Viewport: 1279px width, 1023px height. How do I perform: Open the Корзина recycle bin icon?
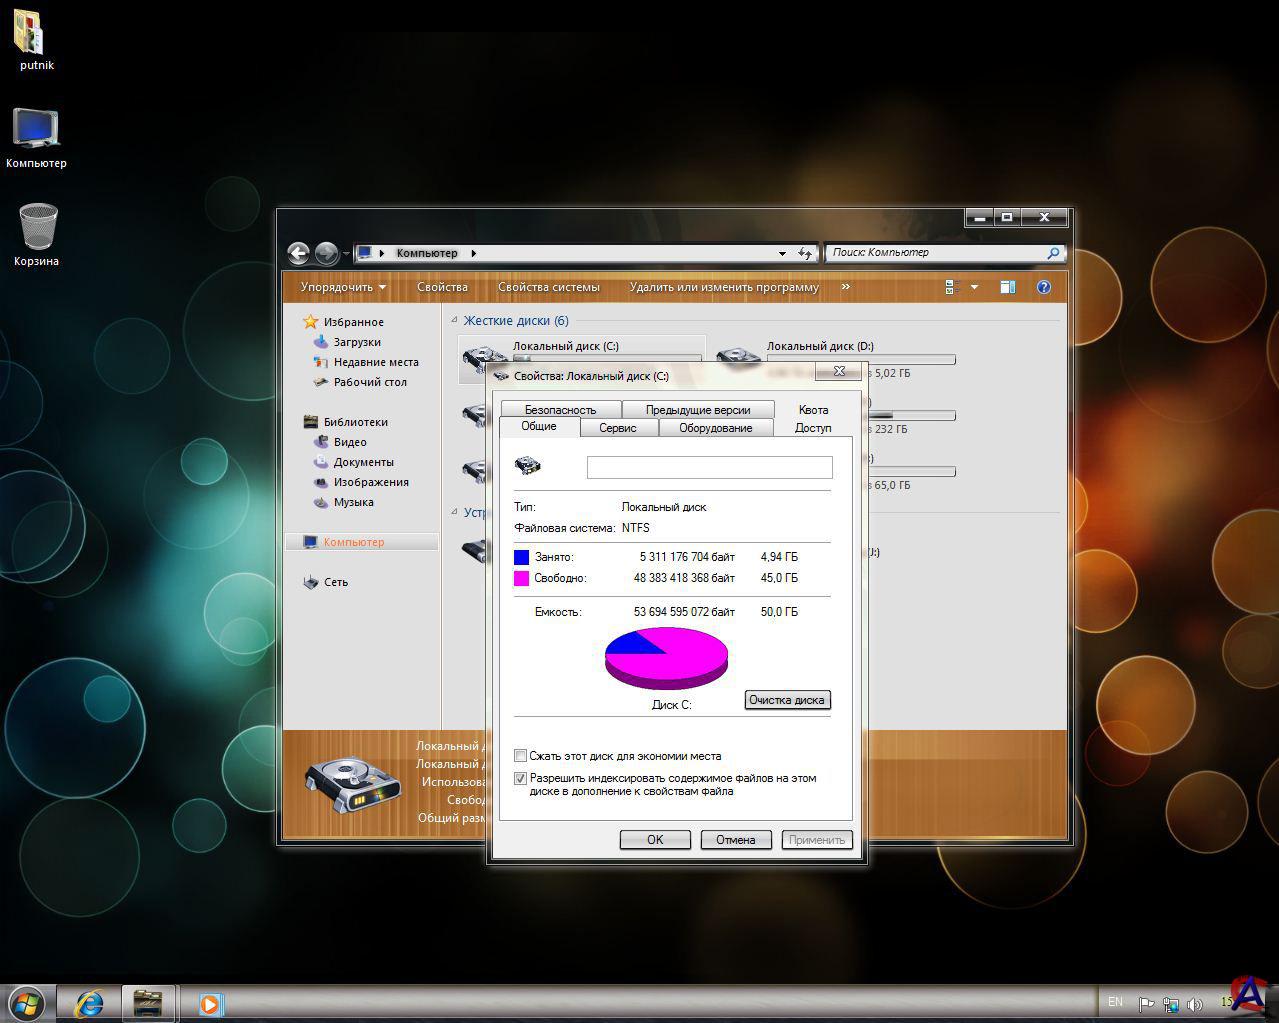(x=37, y=229)
